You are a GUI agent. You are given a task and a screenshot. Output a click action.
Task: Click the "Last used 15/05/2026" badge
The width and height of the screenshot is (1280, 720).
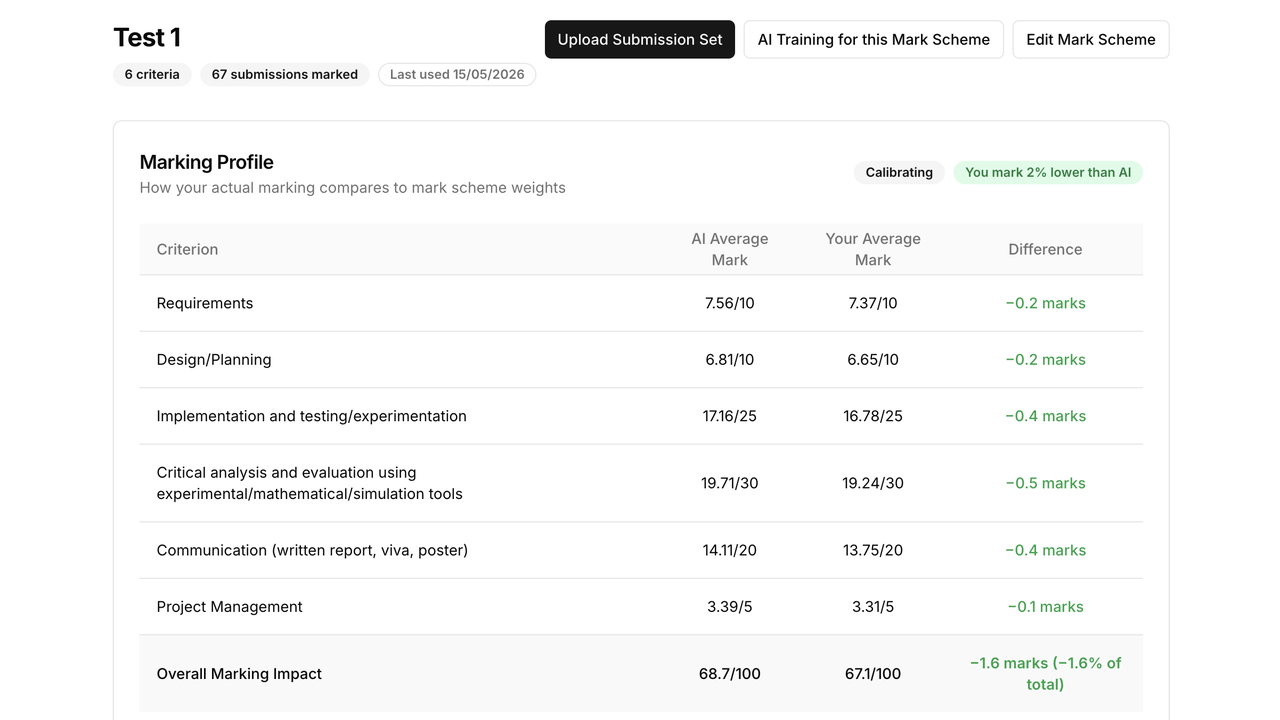pyautogui.click(x=457, y=75)
